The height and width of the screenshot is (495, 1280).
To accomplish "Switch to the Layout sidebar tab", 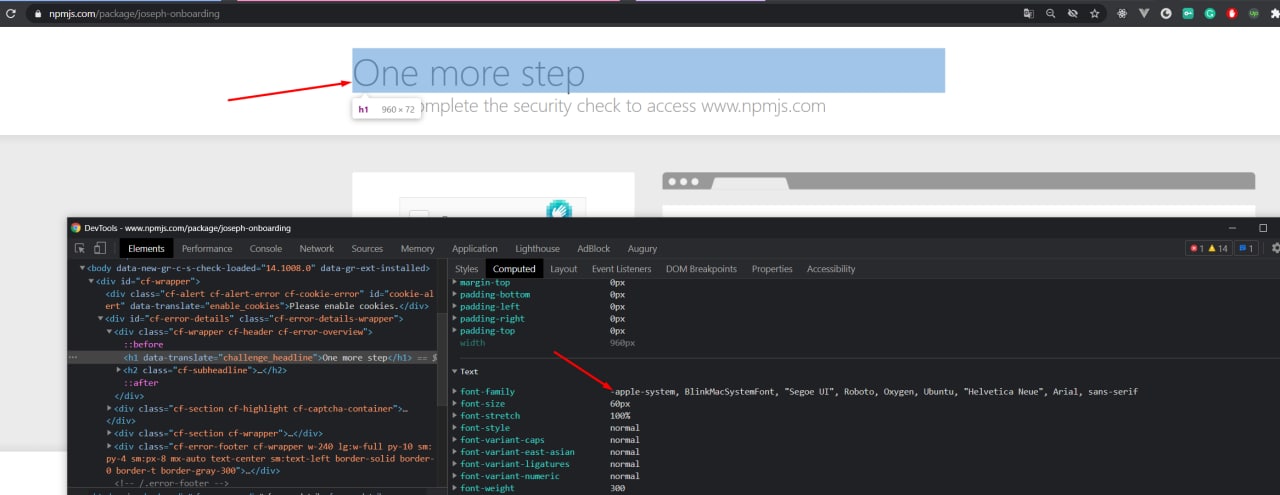I will pyautogui.click(x=563, y=269).
